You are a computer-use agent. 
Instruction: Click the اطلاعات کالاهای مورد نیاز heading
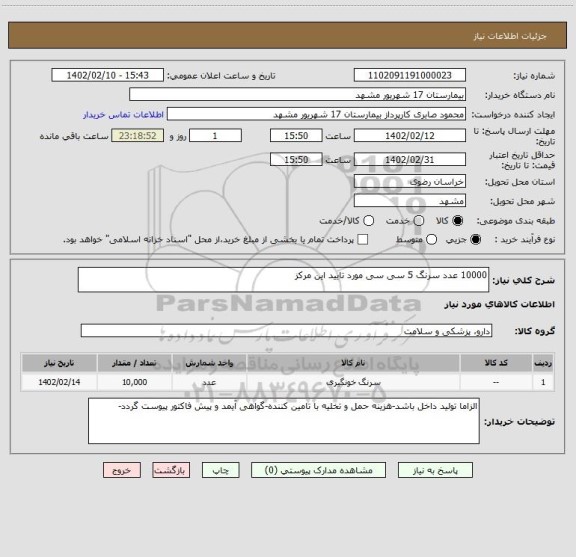(x=500, y=305)
